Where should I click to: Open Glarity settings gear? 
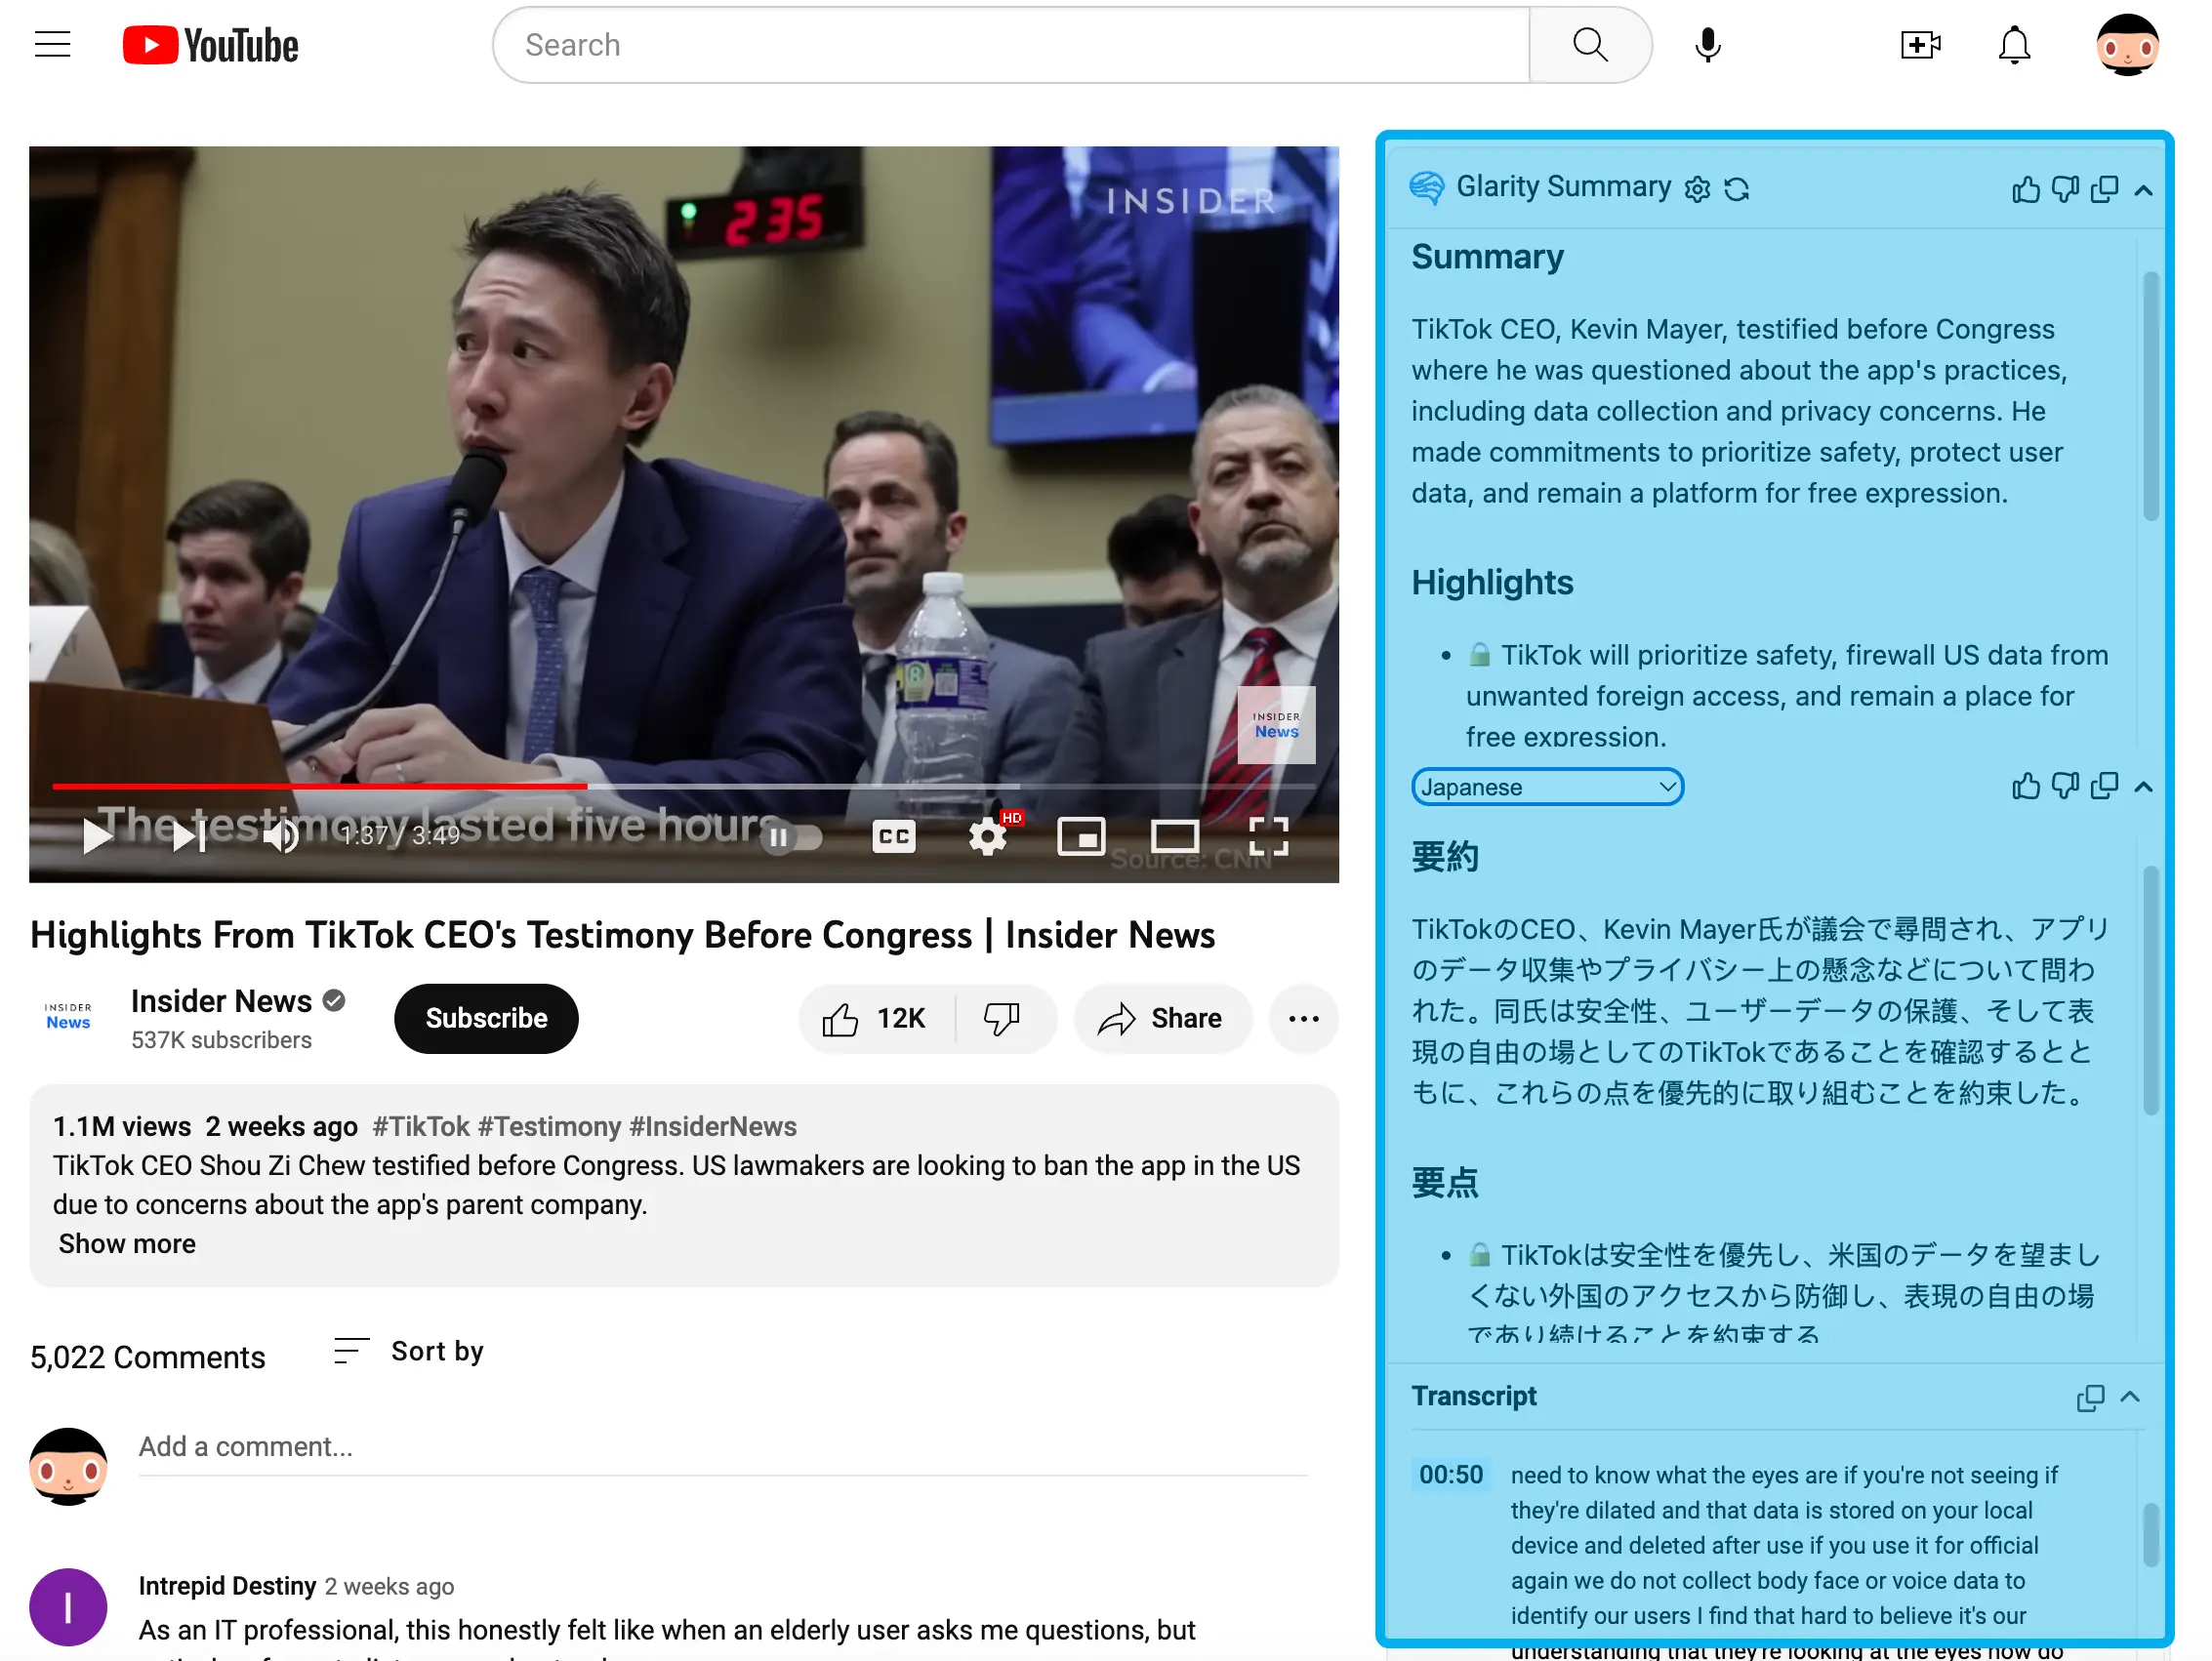[x=1697, y=188]
